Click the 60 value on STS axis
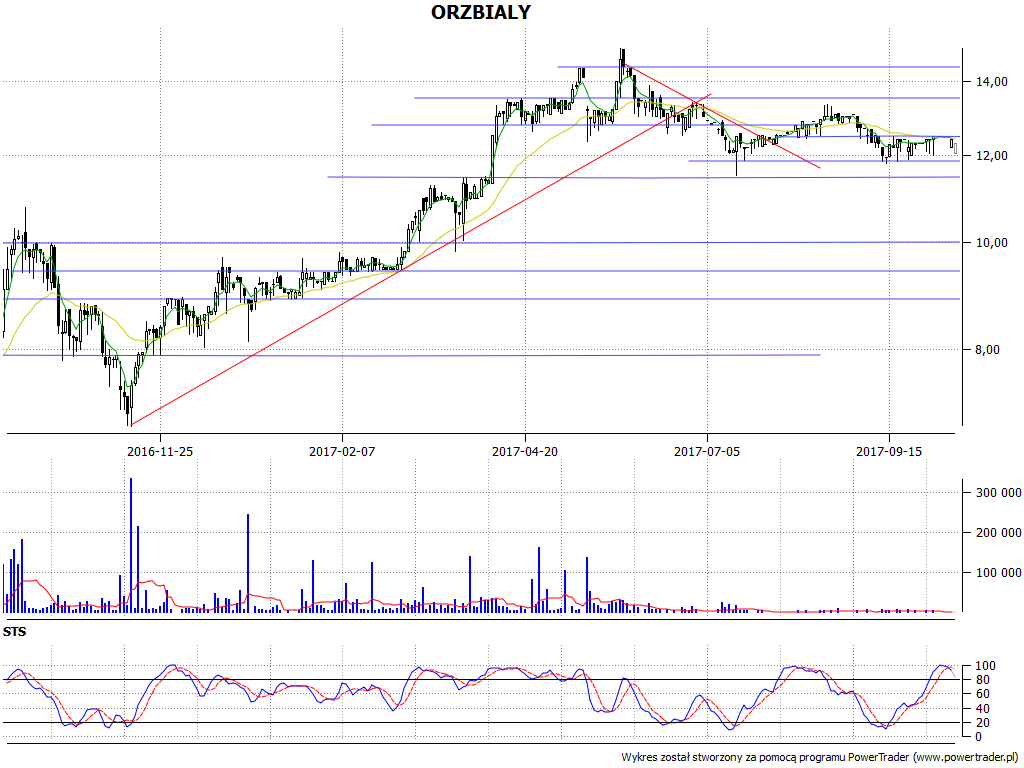The height and width of the screenshot is (768, 1024). pos(982,694)
